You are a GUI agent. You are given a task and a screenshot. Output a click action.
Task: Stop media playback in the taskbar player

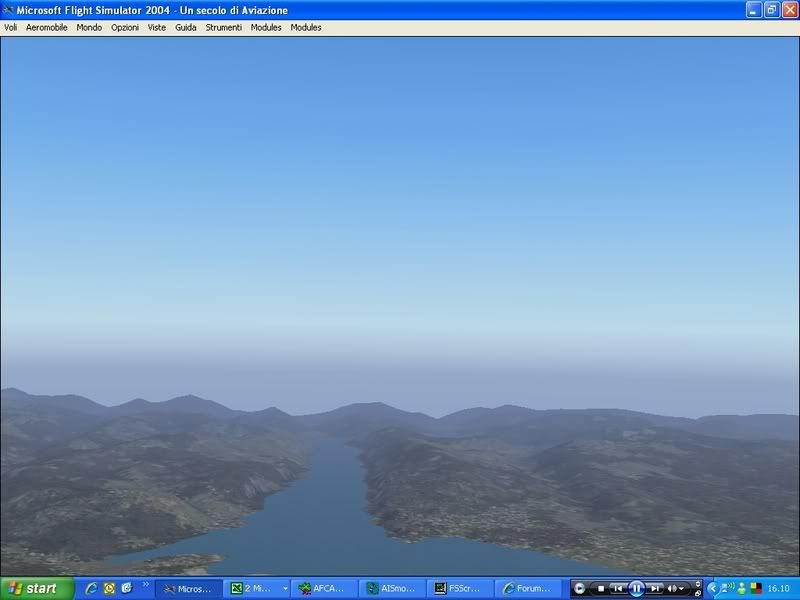coord(601,589)
